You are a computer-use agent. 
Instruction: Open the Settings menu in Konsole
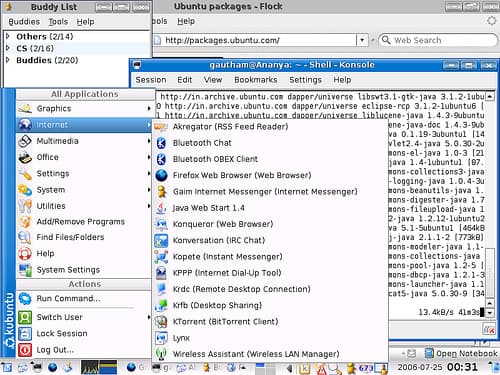305,80
